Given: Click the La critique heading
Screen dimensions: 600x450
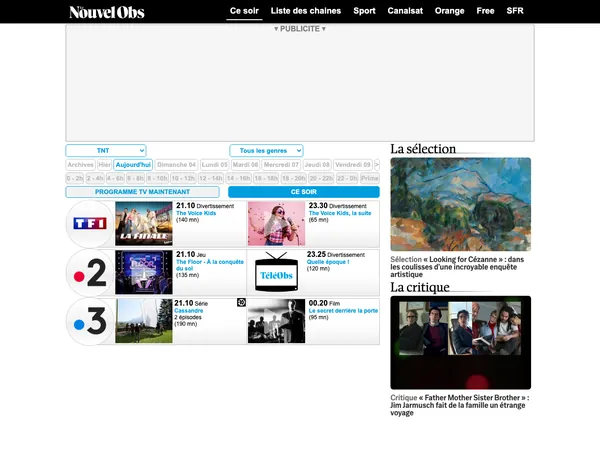Looking at the screenshot, I should pyautogui.click(x=420, y=287).
